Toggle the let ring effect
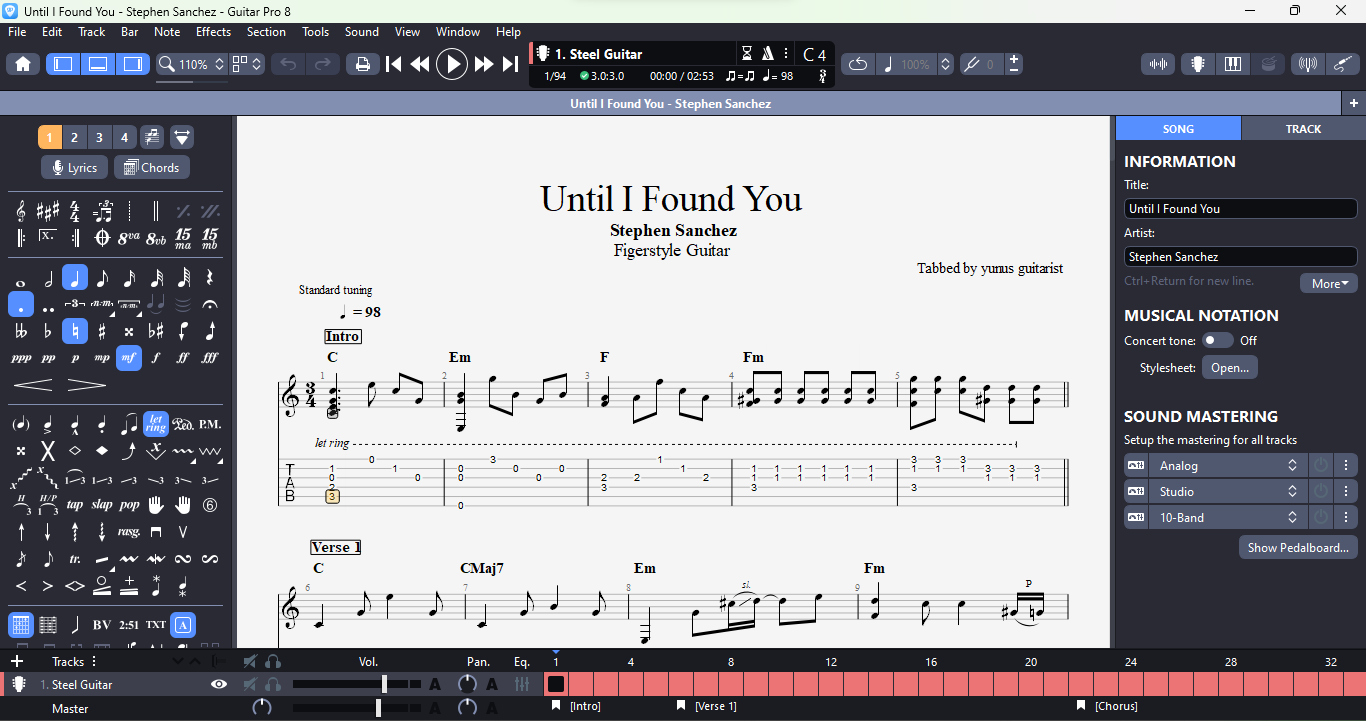1366x721 pixels. (156, 424)
